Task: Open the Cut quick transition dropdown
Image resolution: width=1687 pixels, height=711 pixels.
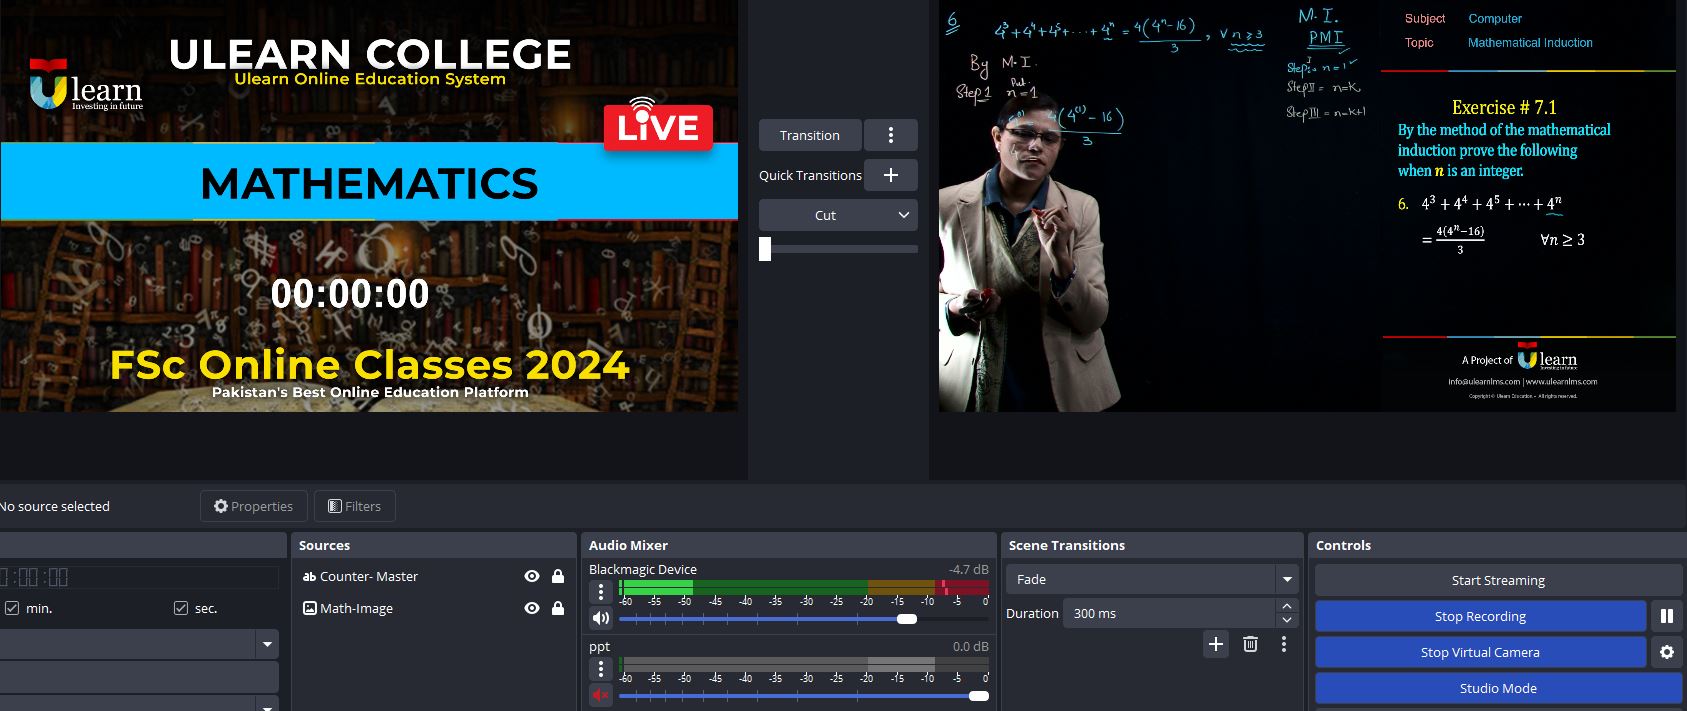Action: (x=838, y=215)
